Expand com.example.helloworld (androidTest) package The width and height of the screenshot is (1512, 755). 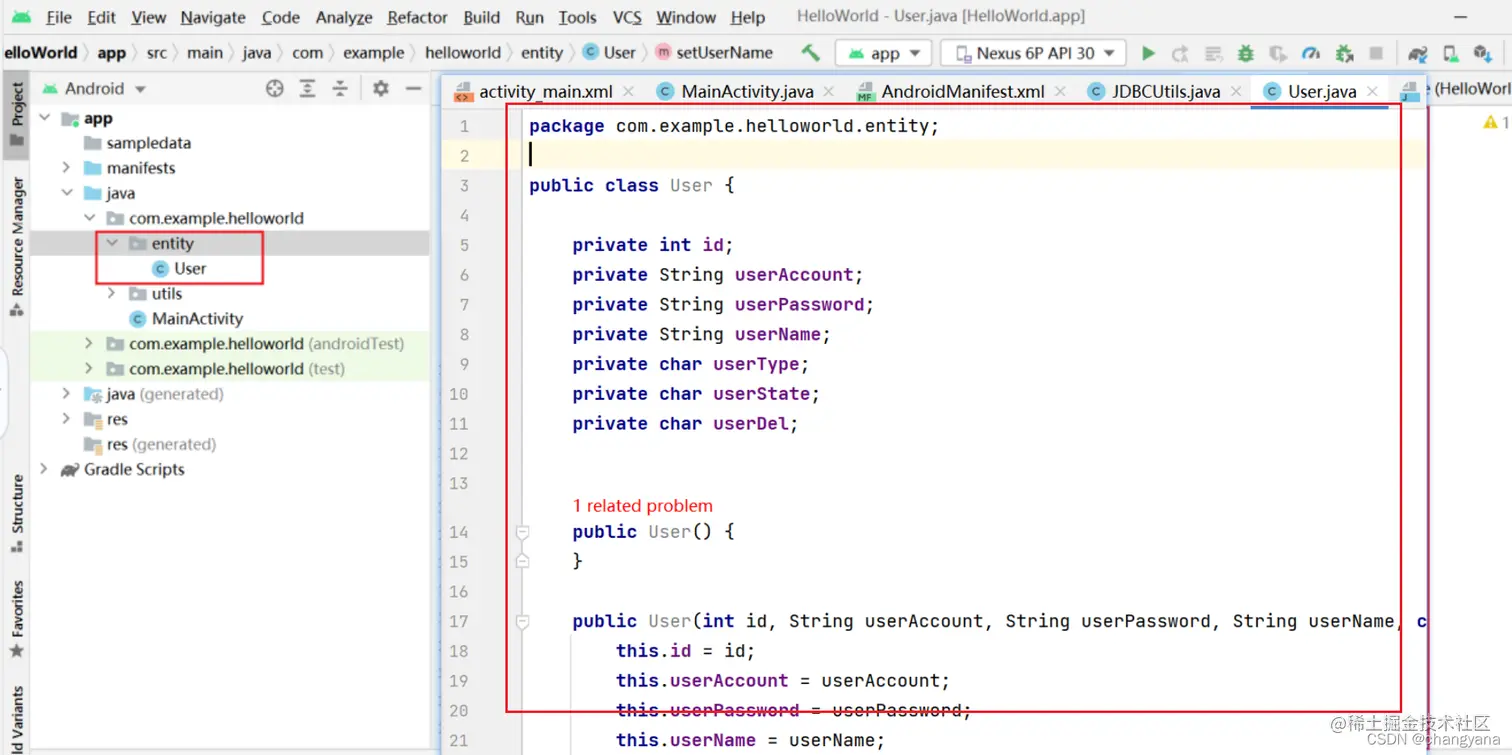pos(89,343)
